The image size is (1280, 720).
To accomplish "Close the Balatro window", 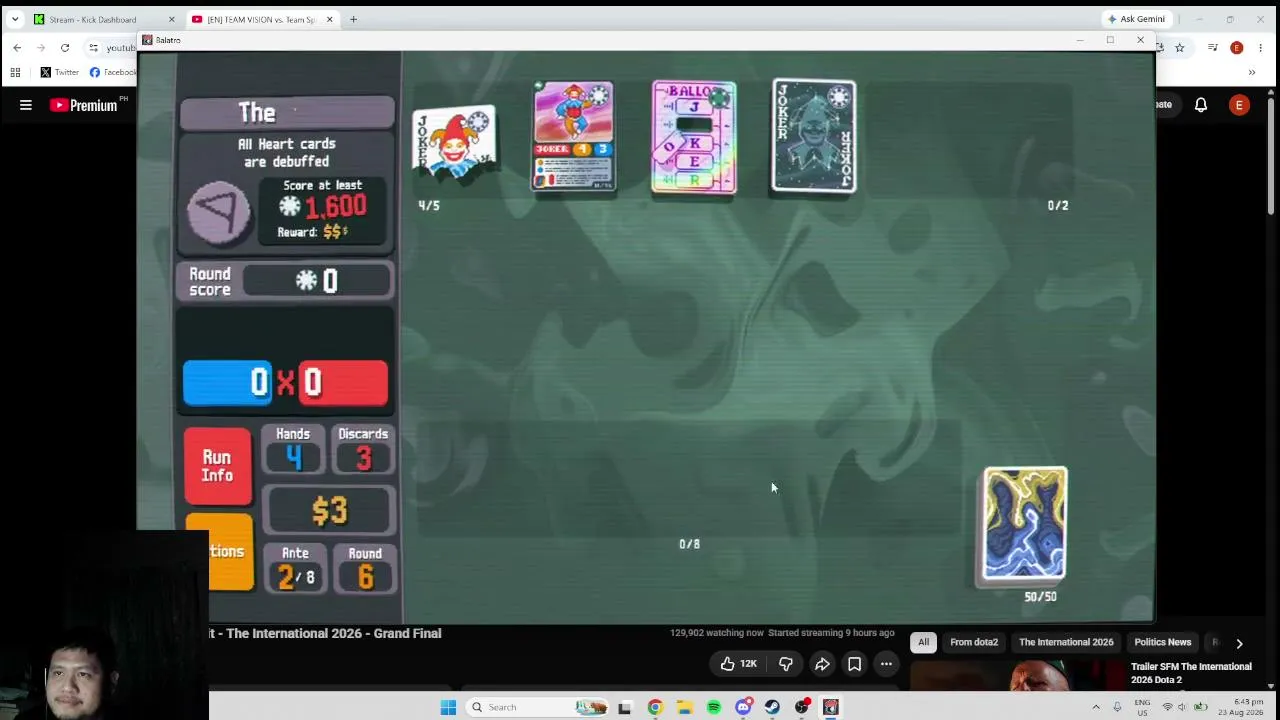I will coord(1140,40).
